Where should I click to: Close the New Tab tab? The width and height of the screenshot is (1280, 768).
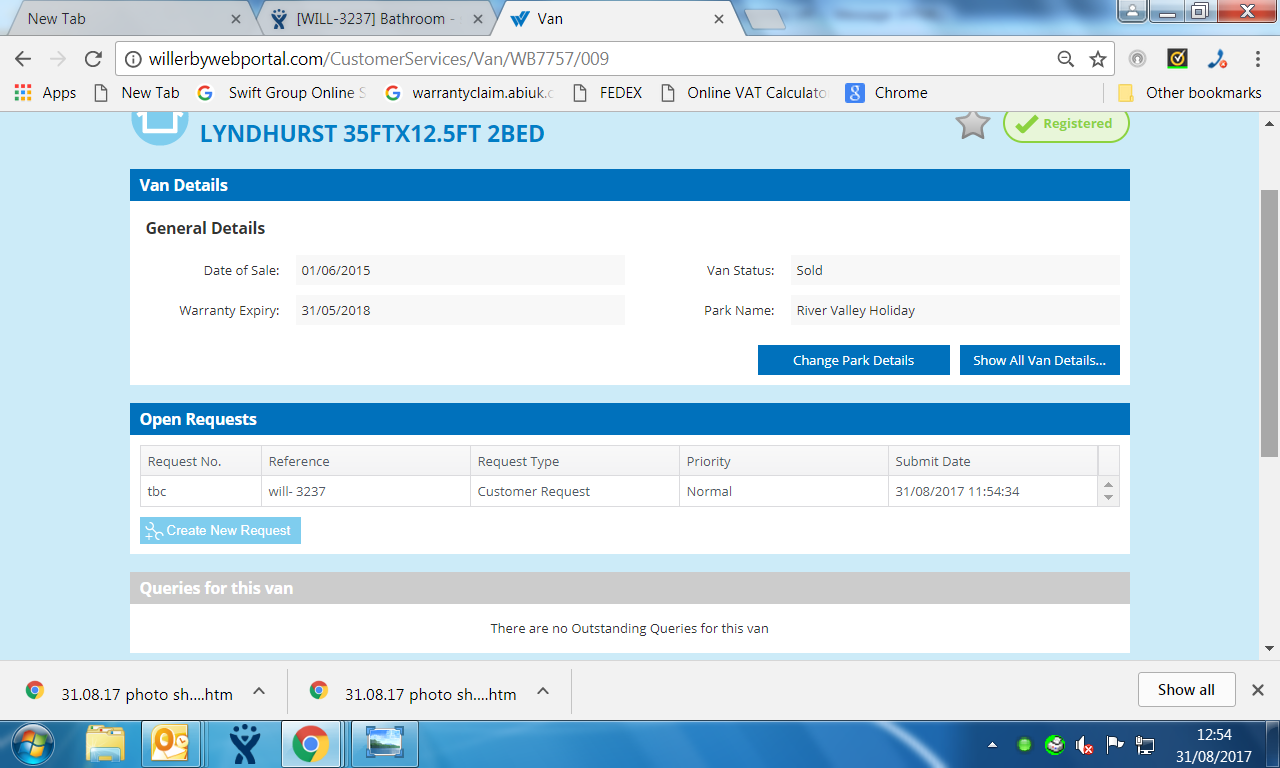pyautogui.click(x=236, y=19)
